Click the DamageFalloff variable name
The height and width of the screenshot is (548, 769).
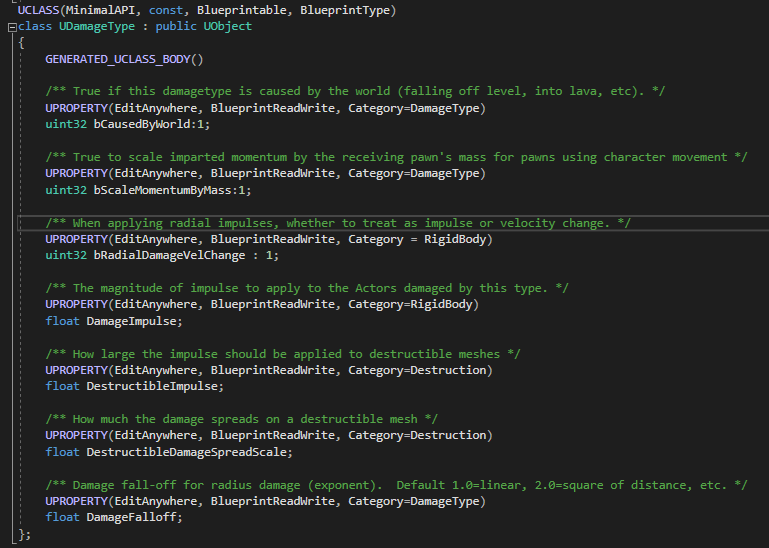pyautogui.click(x=131, y=518)
